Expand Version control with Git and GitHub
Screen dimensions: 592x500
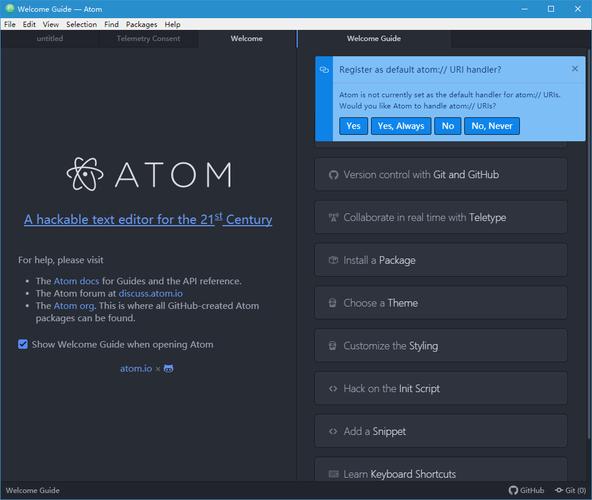point(441,174)
